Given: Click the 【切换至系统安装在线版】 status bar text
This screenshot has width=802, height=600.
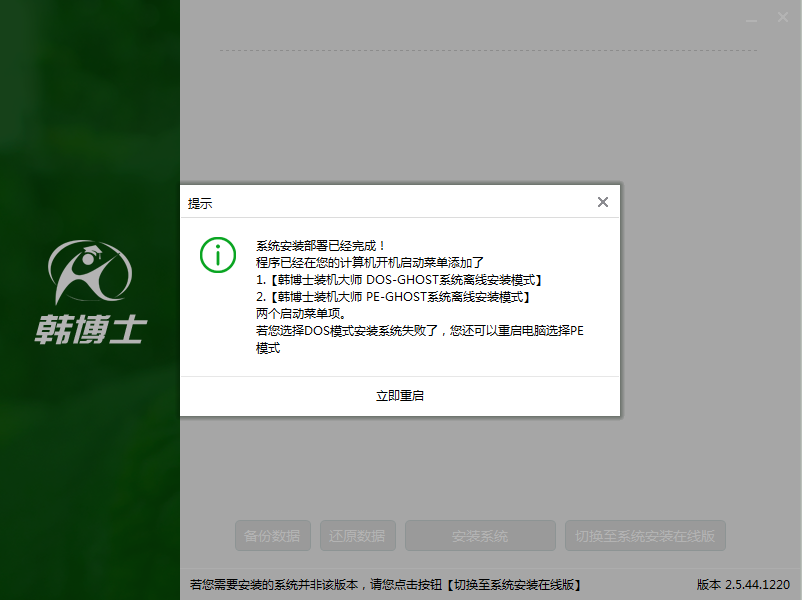Looking at the screenshot, I should point(514,585).
